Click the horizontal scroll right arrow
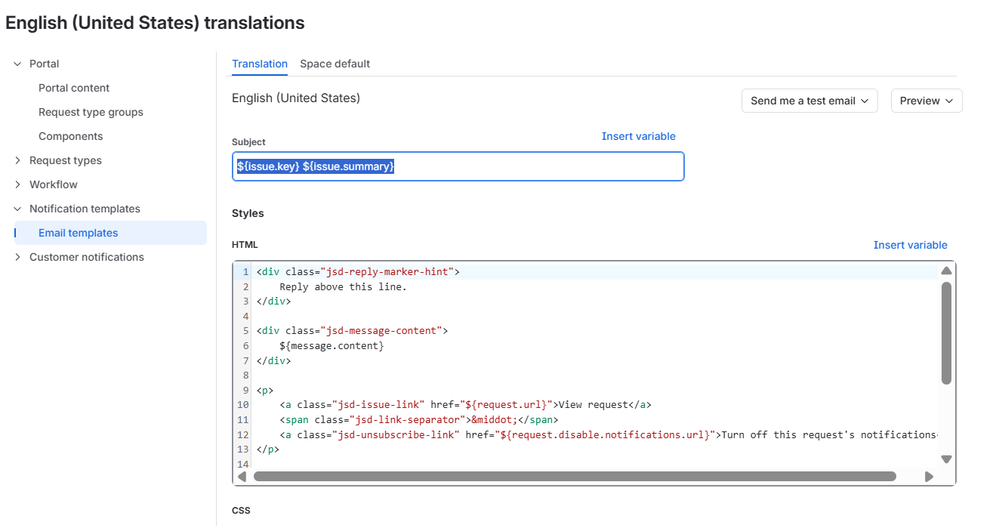The width and height of the screenshot is (999, 526). [929, 476]
